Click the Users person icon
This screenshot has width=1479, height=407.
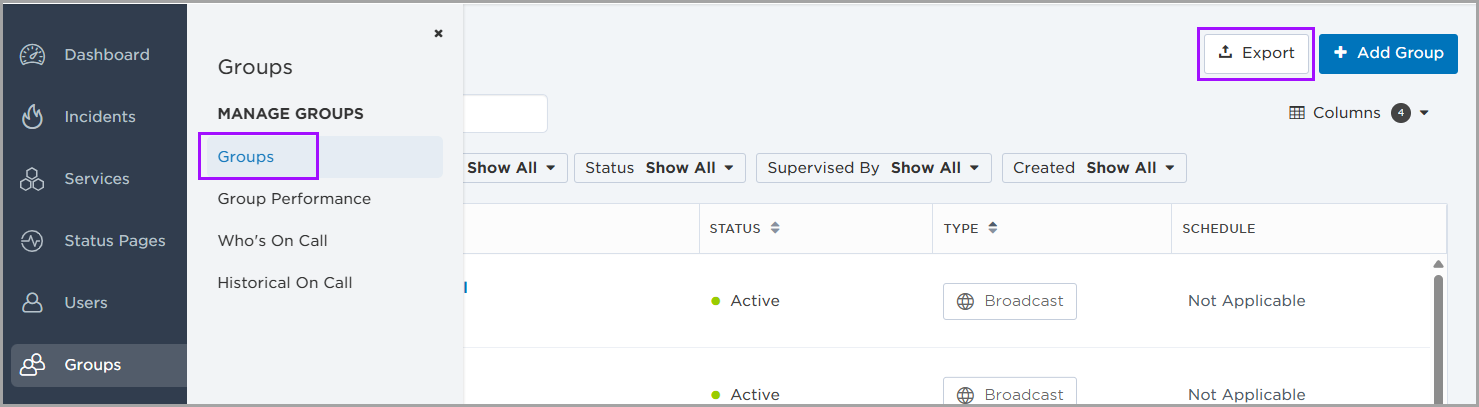(33, 303)
